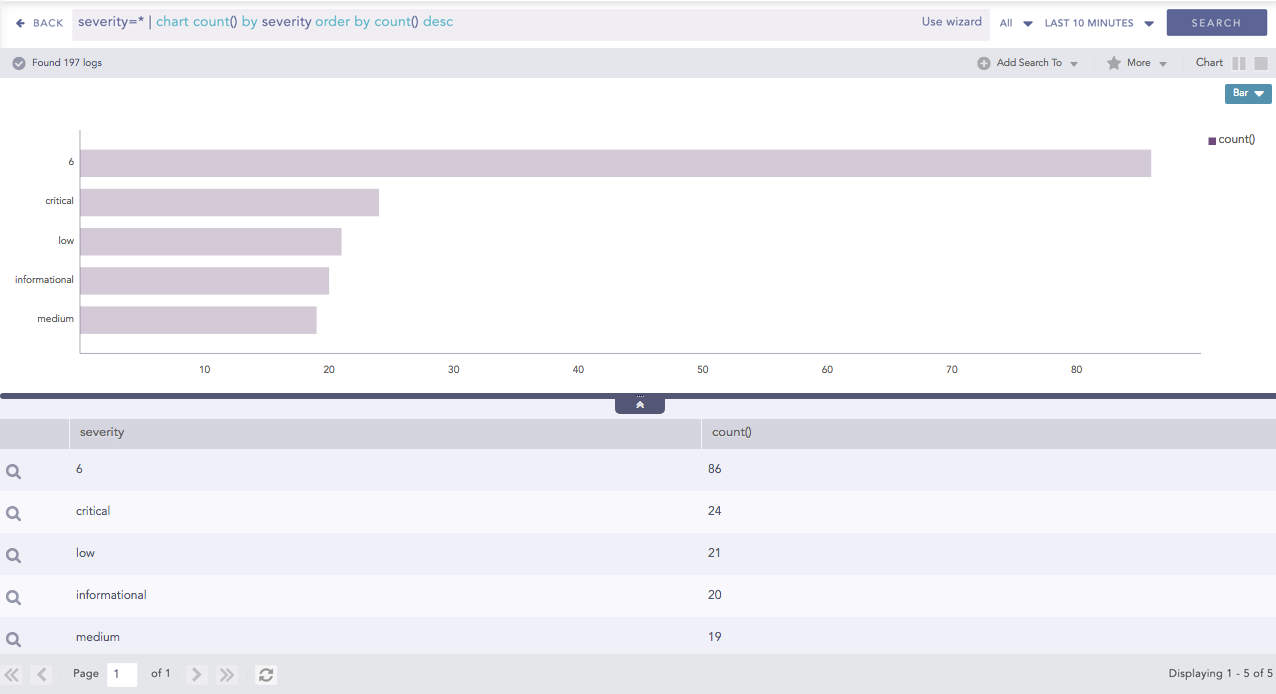Click the longest bar for severity 6

click(615, 163)
